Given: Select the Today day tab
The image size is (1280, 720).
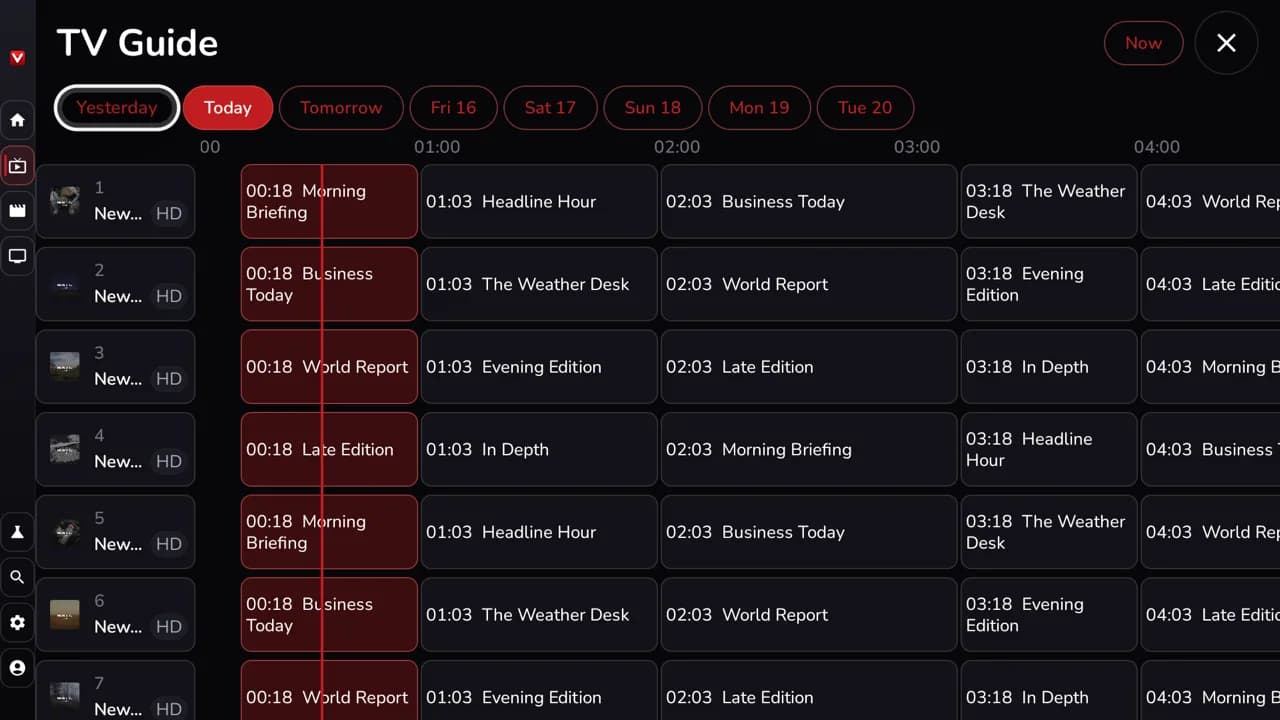Looking at the screenshot, I should pyautogui.click(x=228, y=108).
